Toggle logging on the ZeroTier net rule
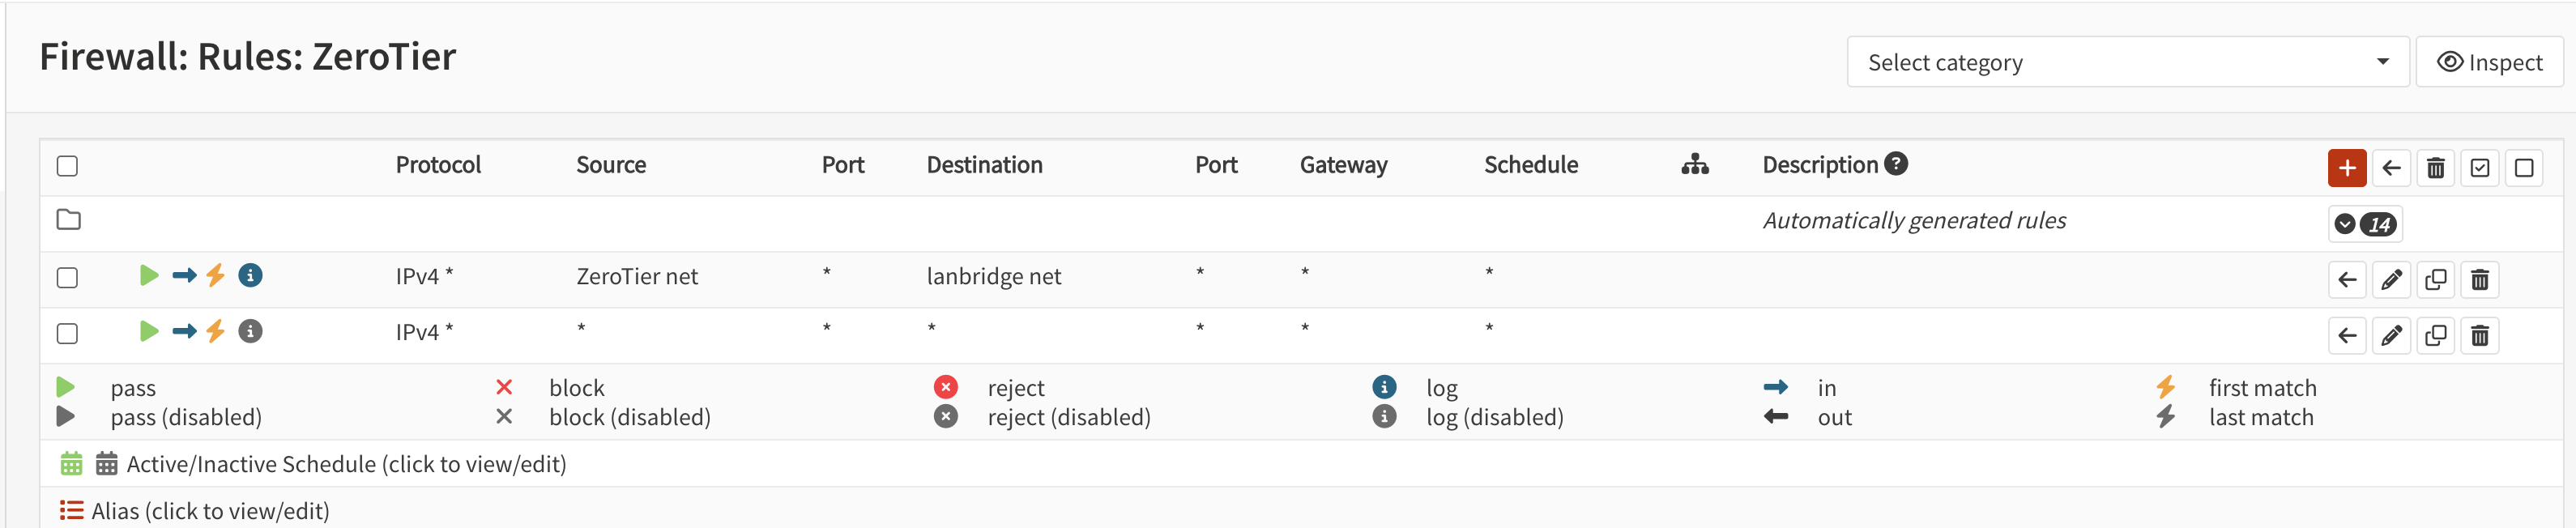The width and height of the screenshot is (2576, 528). pyautogui.click(x=250, y=275)
